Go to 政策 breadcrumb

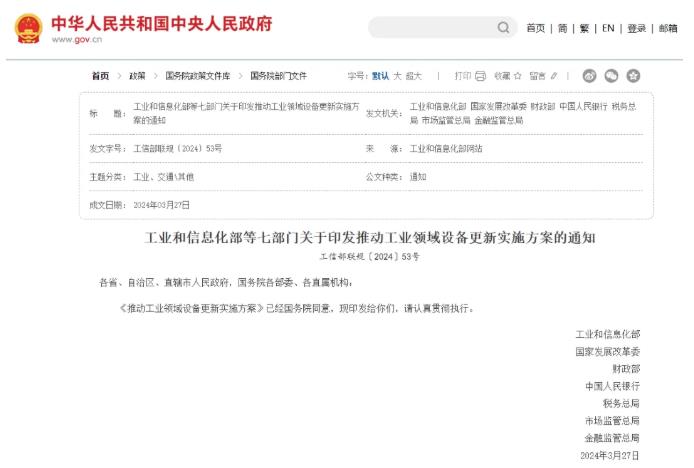[x=137, y=76]
